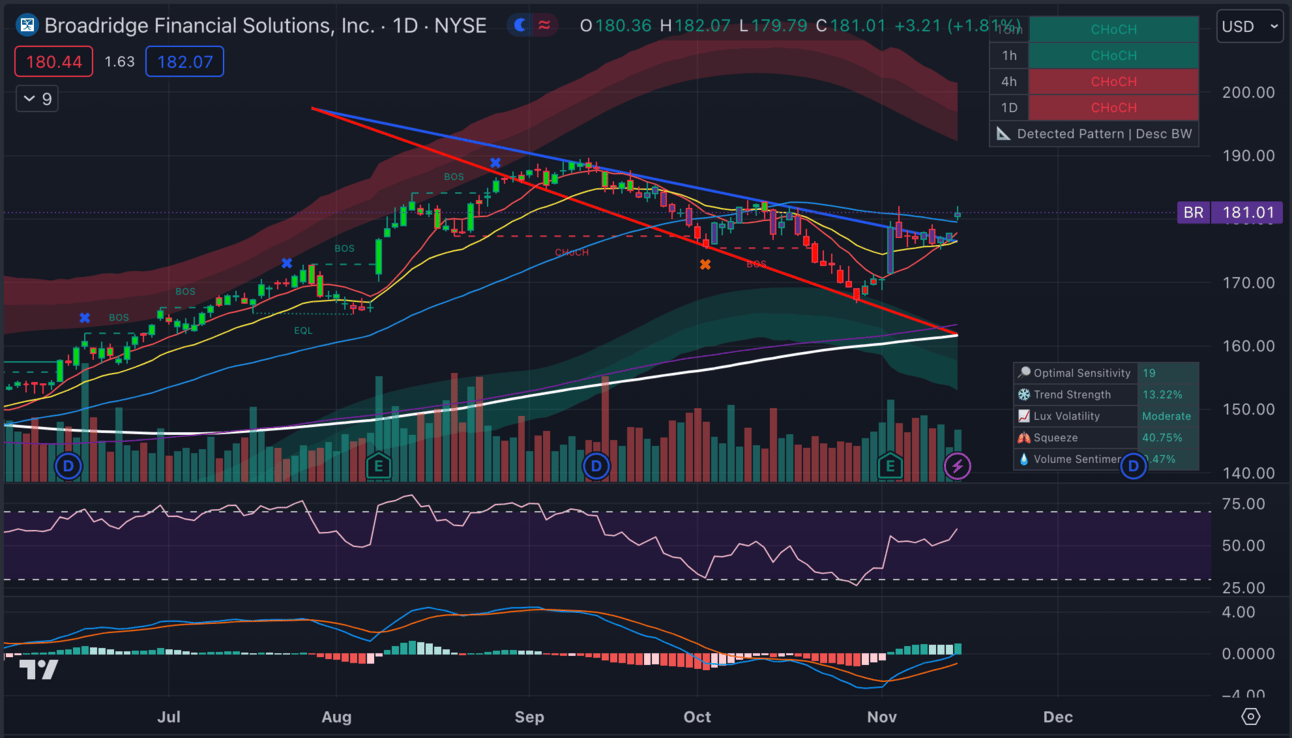
Task: Open the upcoming dividend D marker near Dec
Action: click(x=1133, y=465)
